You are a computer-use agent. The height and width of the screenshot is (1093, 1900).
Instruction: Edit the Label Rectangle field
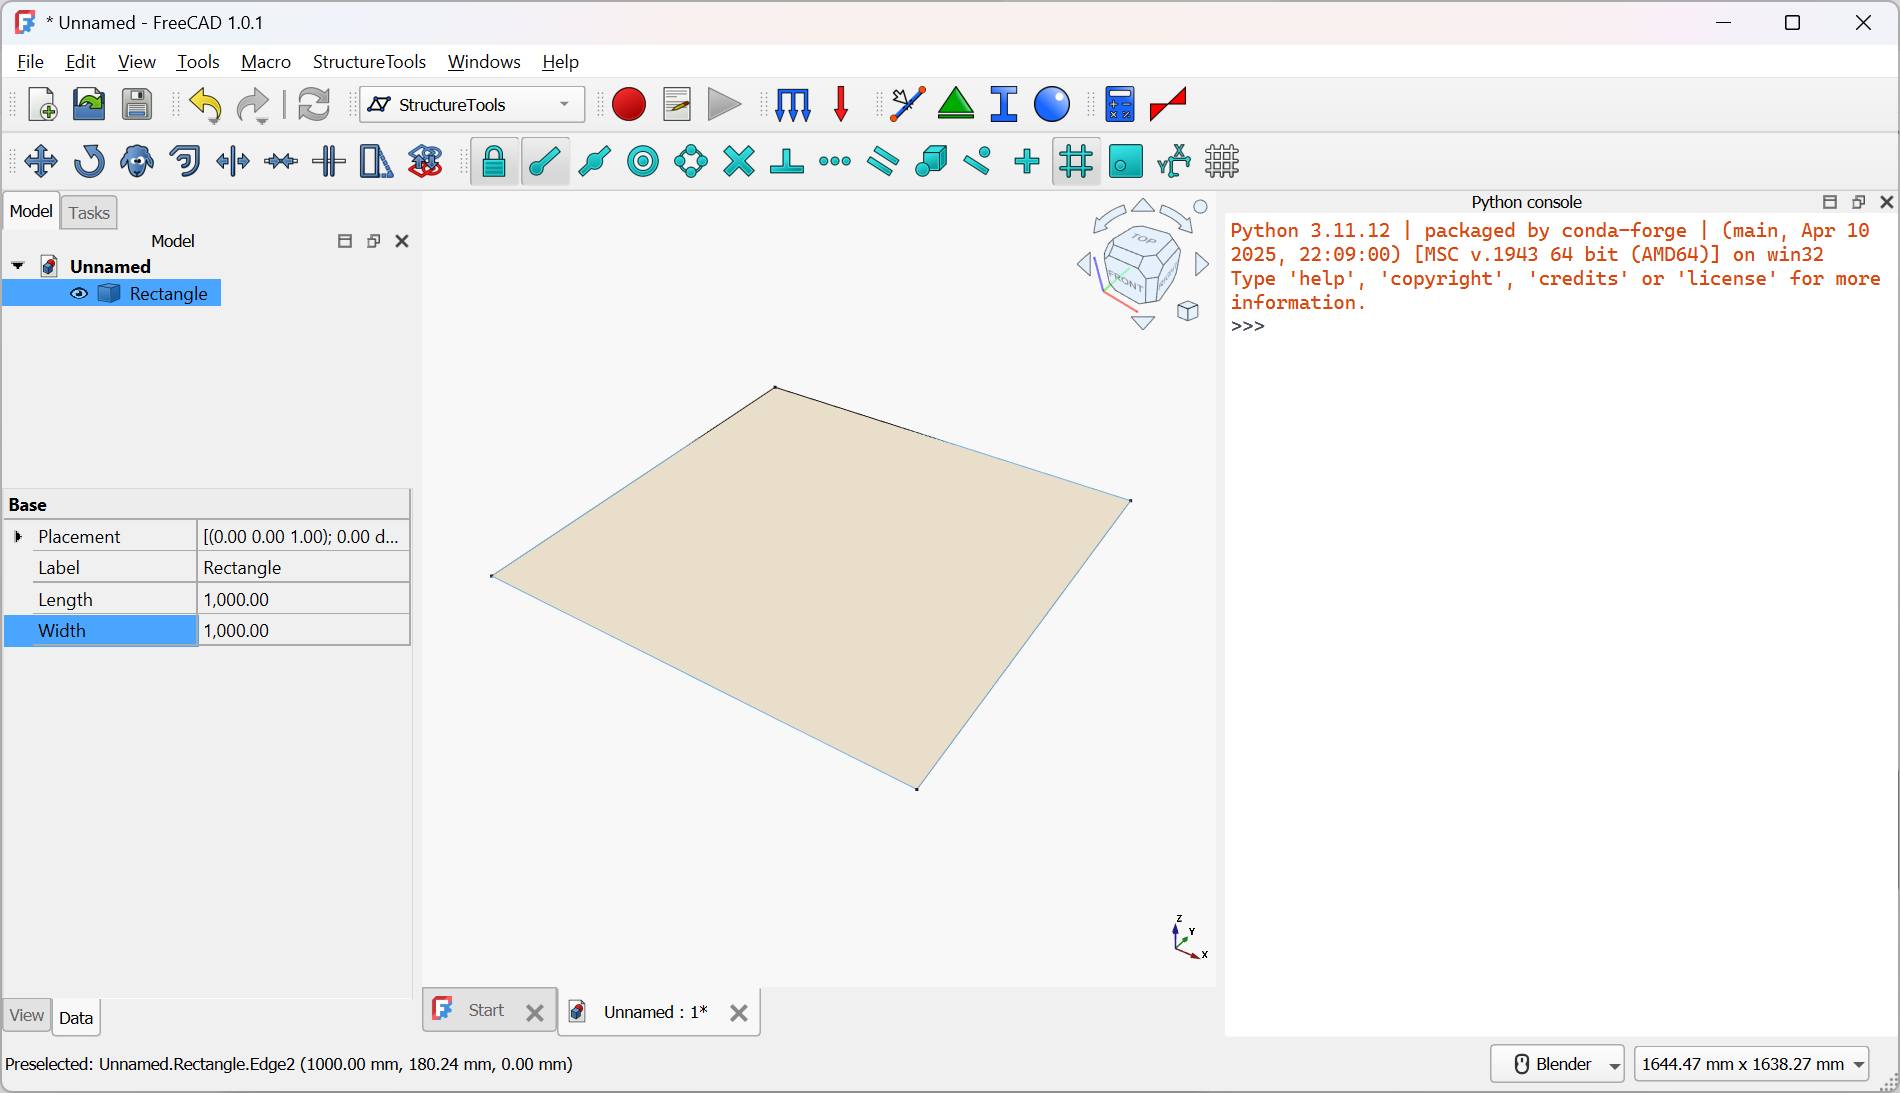304,568
